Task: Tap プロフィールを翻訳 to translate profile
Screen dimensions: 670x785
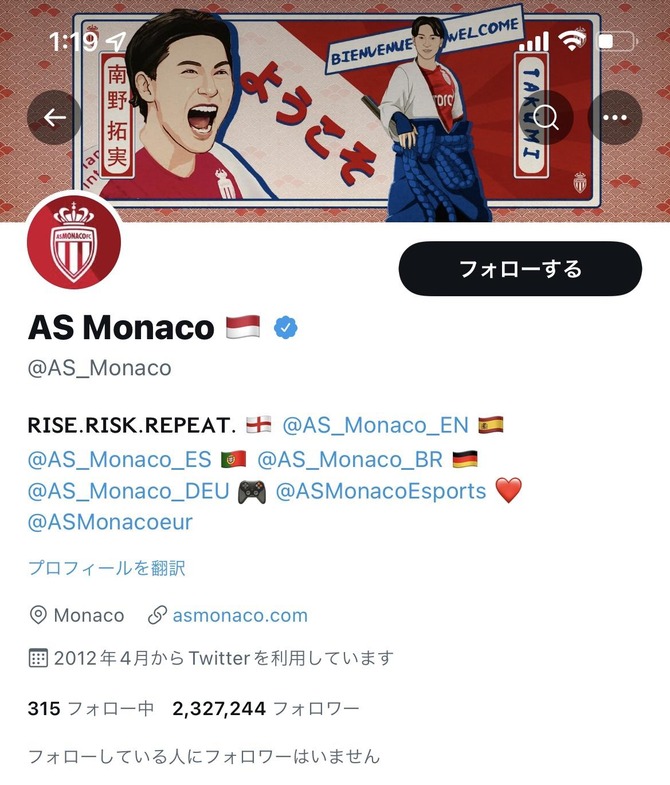Action: (107, 568)
